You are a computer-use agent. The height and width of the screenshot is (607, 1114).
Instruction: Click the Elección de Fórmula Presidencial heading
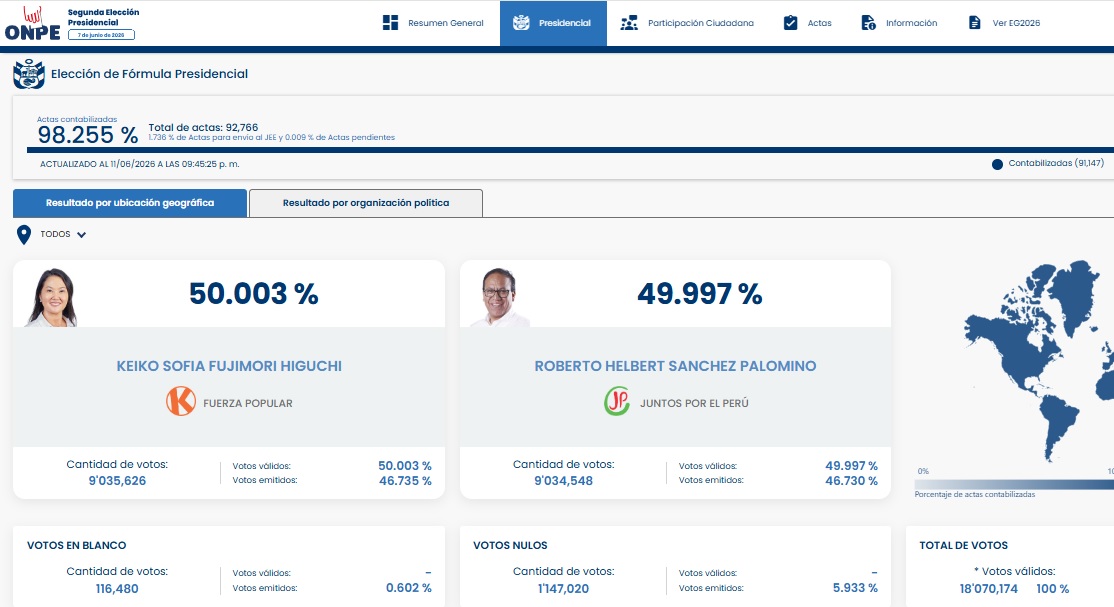[x=149, y=74]
